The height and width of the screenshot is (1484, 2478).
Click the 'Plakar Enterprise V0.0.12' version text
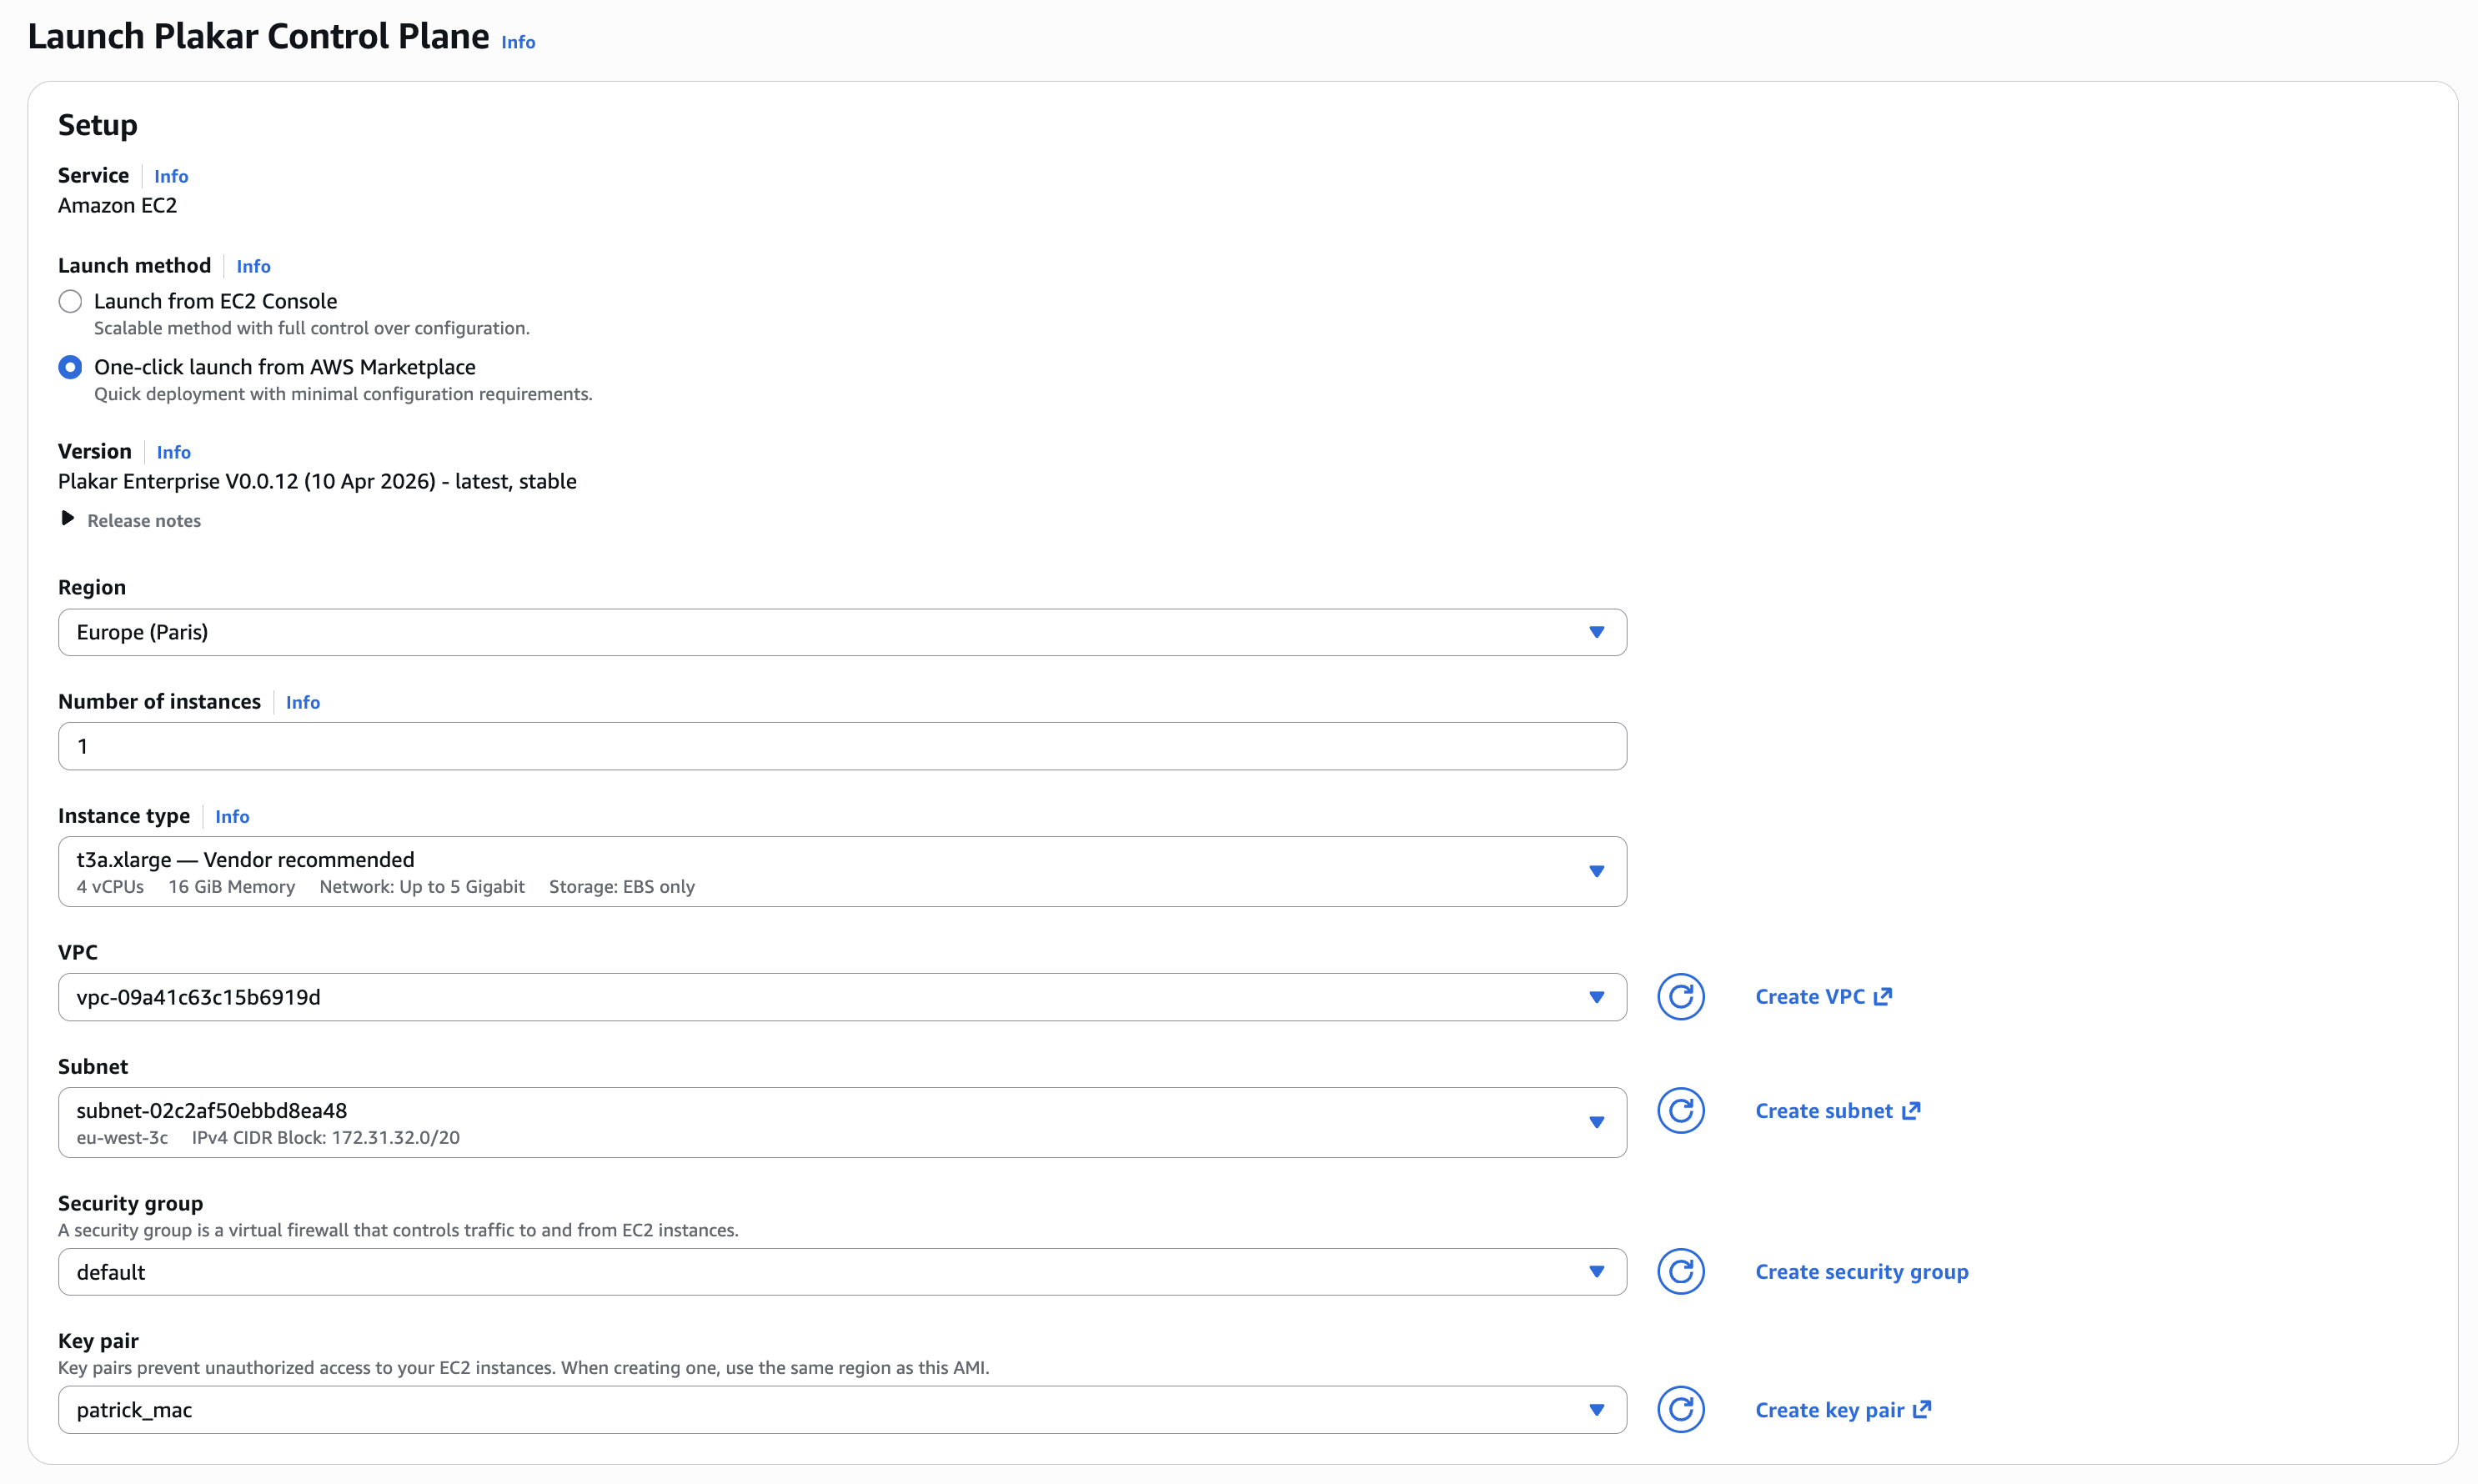317,481
